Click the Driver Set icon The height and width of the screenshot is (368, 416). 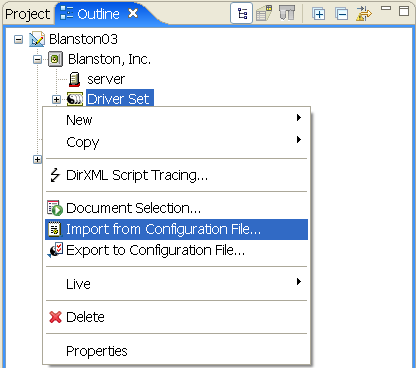75,99
